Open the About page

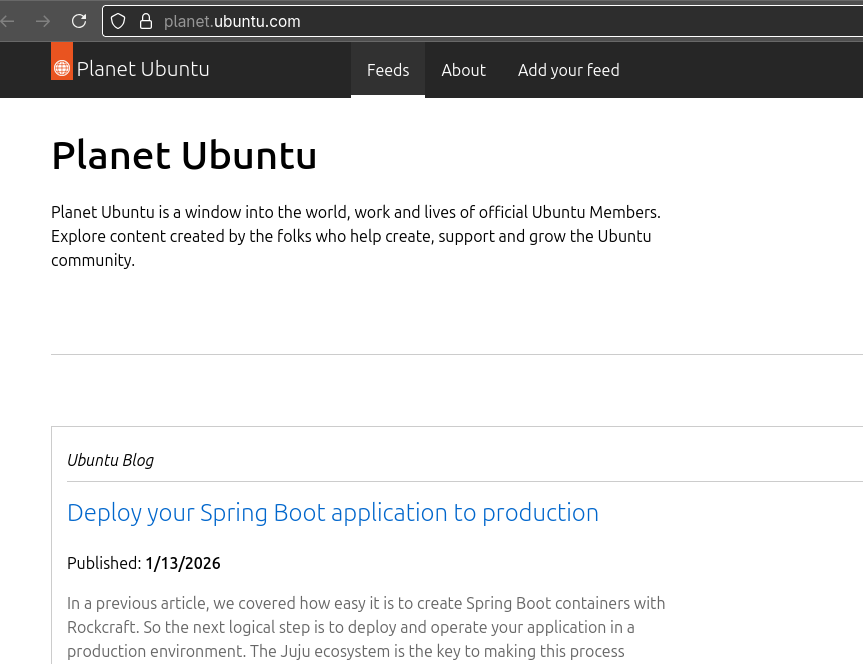pos(463,70)
